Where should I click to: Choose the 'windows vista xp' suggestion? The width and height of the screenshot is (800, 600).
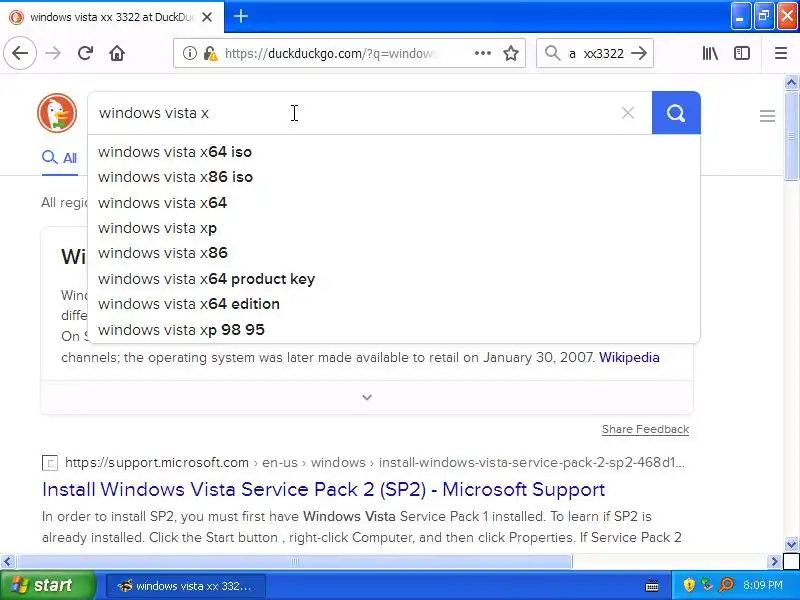pyautogui.click(x=394, y=228)
